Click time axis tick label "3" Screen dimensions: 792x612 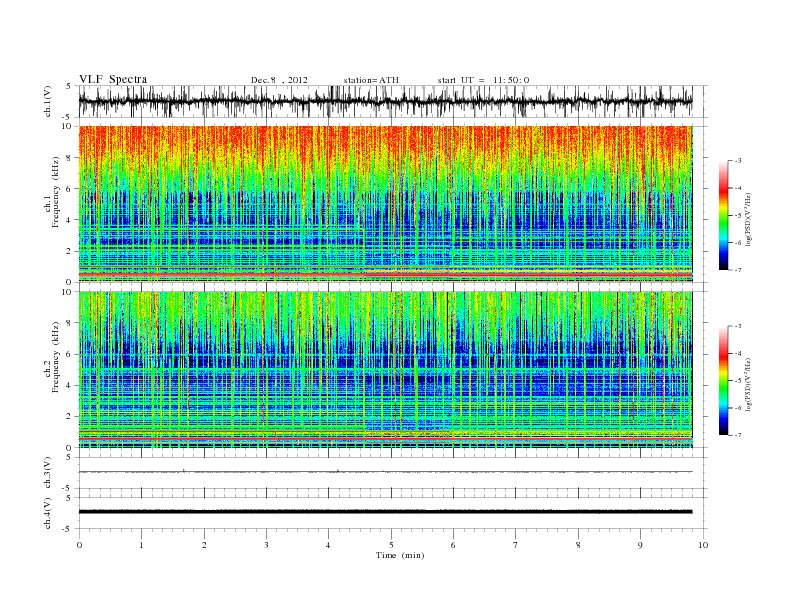click(x=266, y=545)
